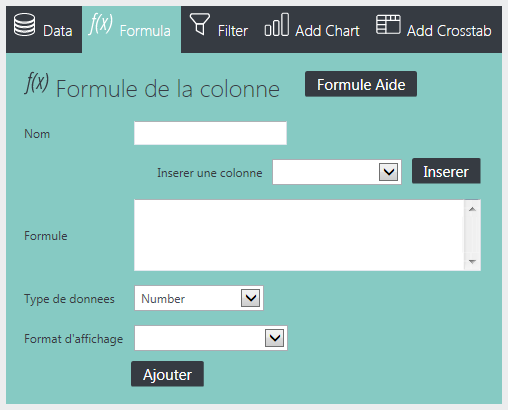Click the Filter funnel icon
Viewport: 508px width, 410px height.
coord(200,24)
